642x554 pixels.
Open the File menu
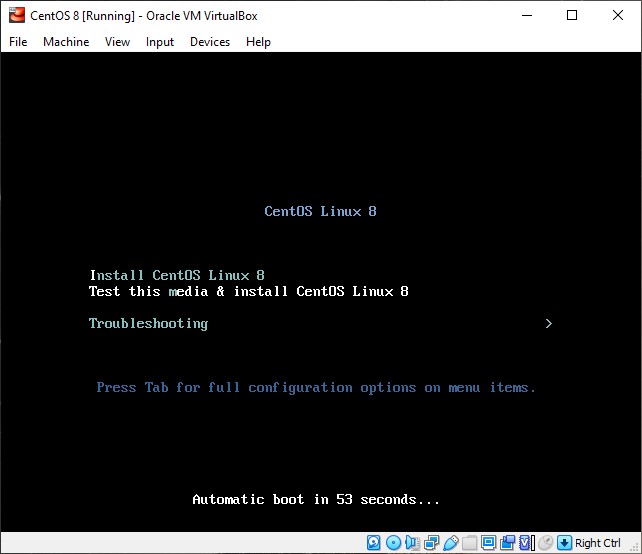tap(18, 42)
